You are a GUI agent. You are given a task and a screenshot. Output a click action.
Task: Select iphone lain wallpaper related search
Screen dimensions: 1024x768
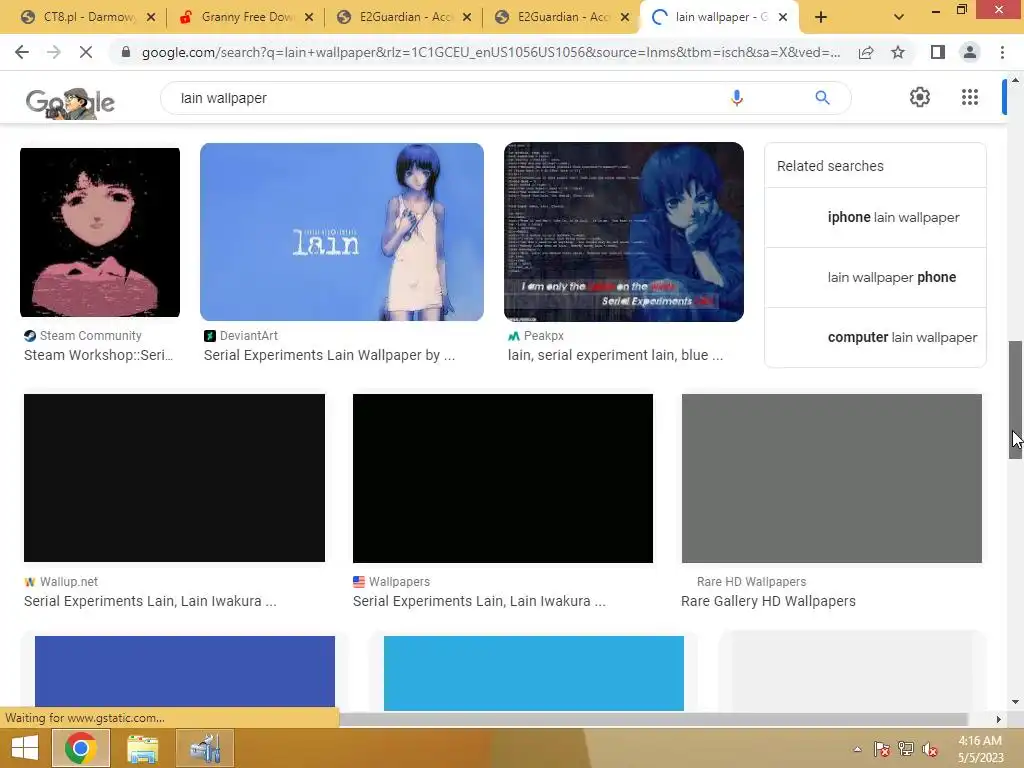coord(875,217)
